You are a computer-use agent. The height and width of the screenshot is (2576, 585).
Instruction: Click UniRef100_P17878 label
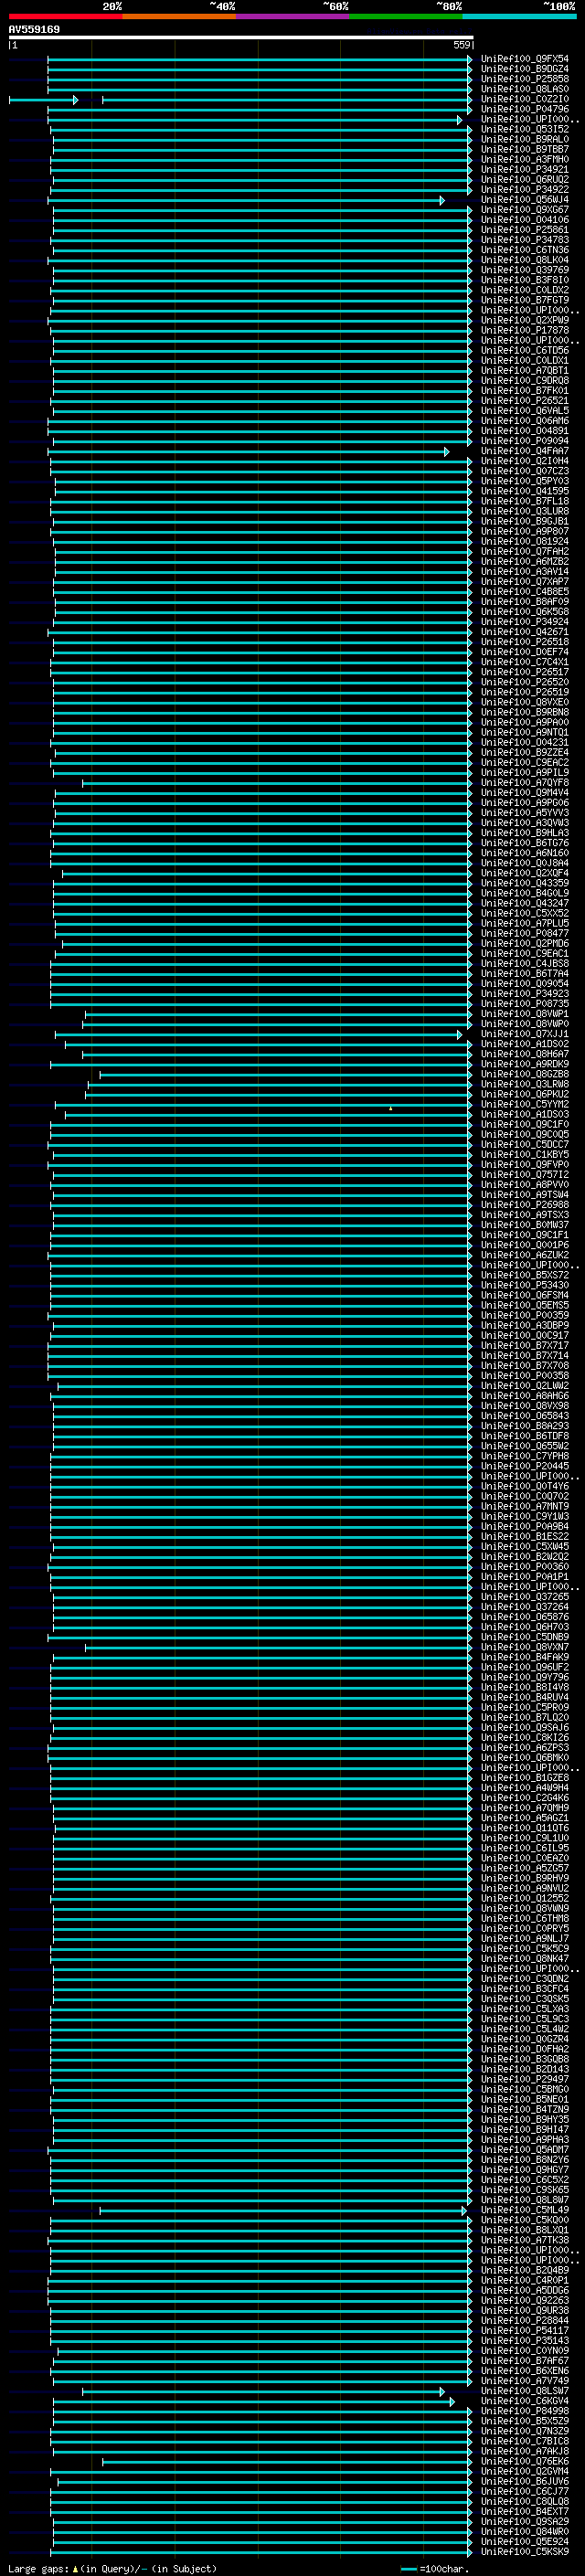[x=525, y=330]
